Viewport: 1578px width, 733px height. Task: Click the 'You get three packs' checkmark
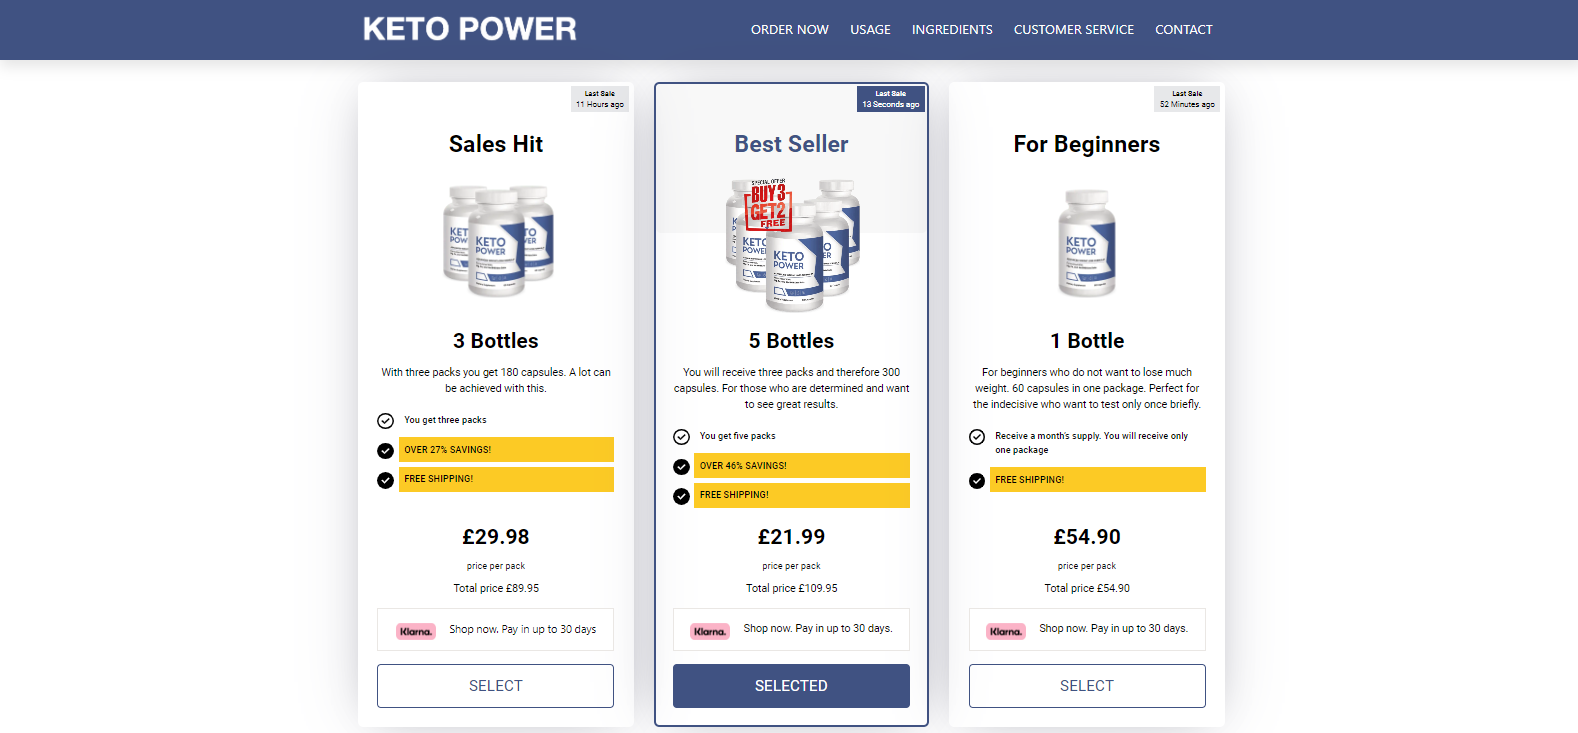(x=385, y=421)
